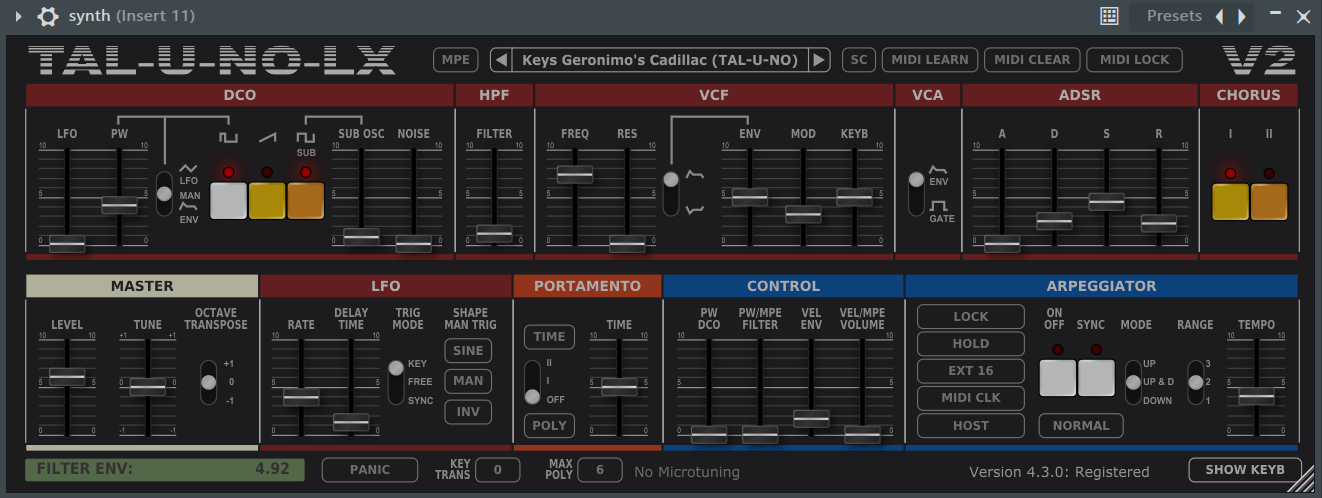Open the NORMAL arpeggiator mode dropdown
The width and height of the screenshot is (1322, 498).
click(1081, 426)
